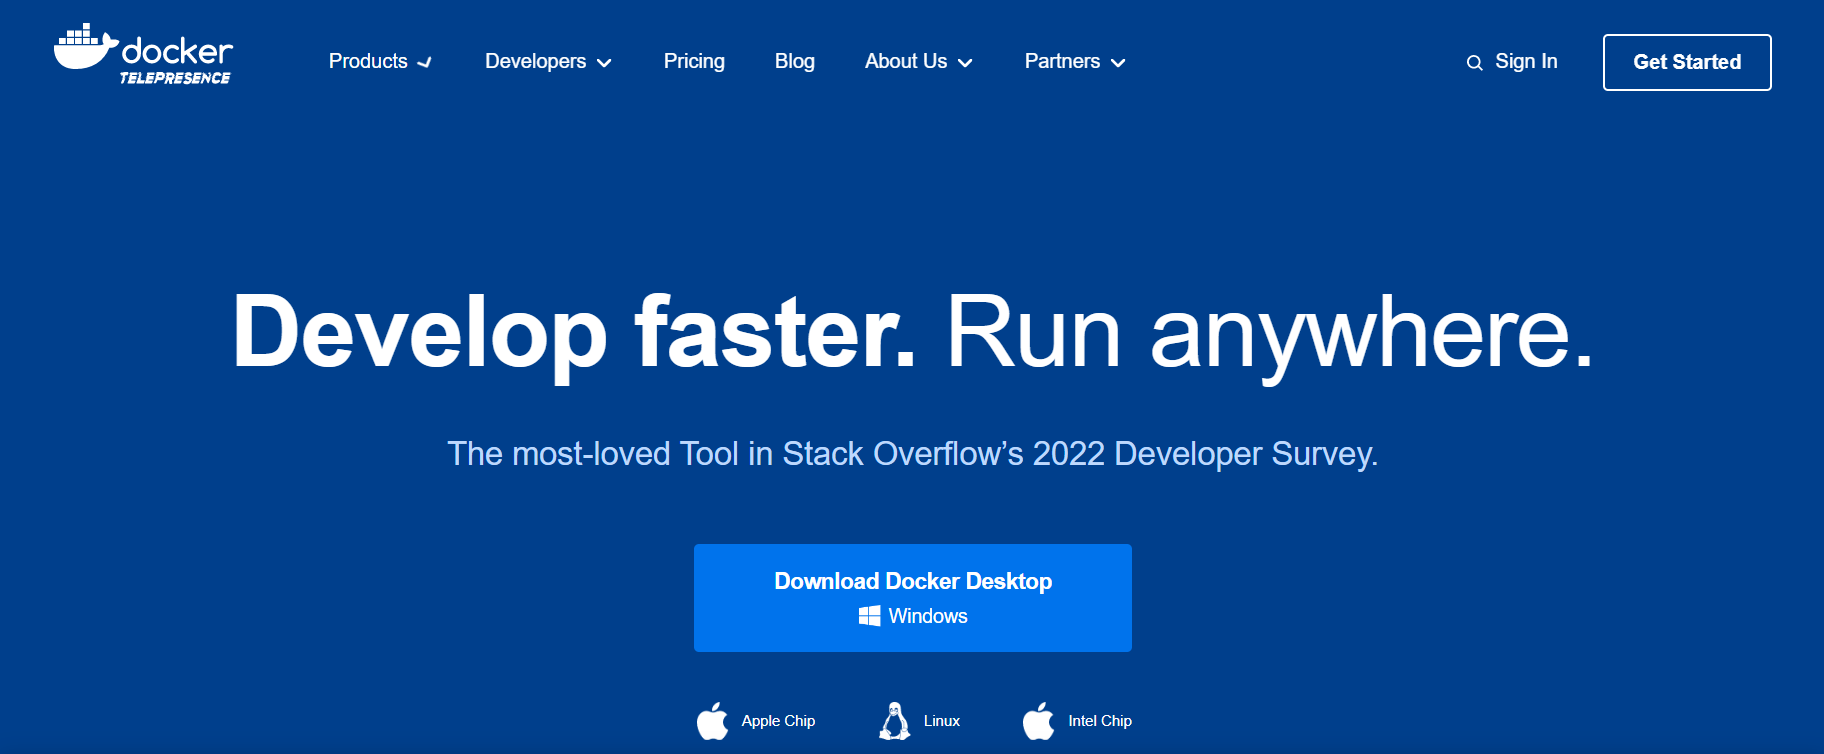
Task: Click the Get Started button
Action: pyautogui.click(x=1687, y=62)
